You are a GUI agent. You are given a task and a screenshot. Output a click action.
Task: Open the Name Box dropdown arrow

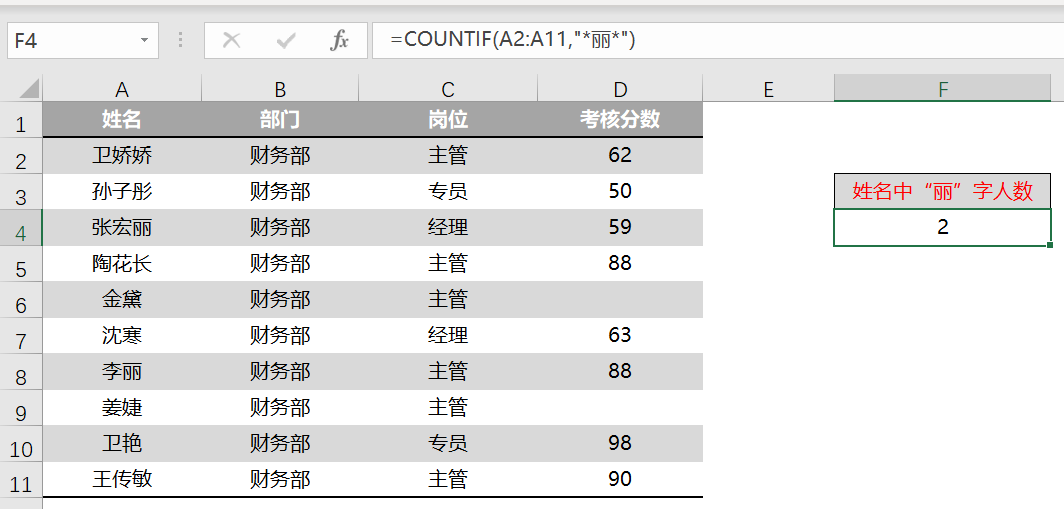pos(144,41)
